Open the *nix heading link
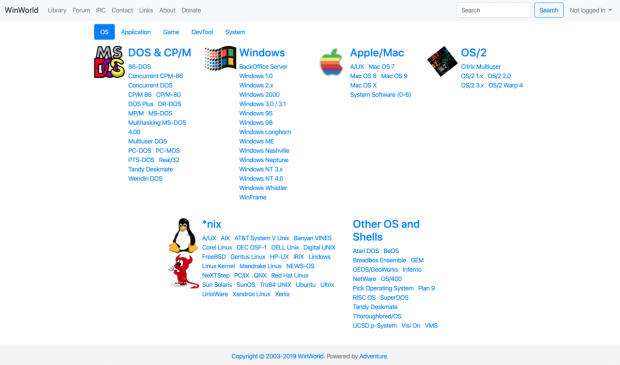Screen dimensions: 620x365 [x=212, y=224]
